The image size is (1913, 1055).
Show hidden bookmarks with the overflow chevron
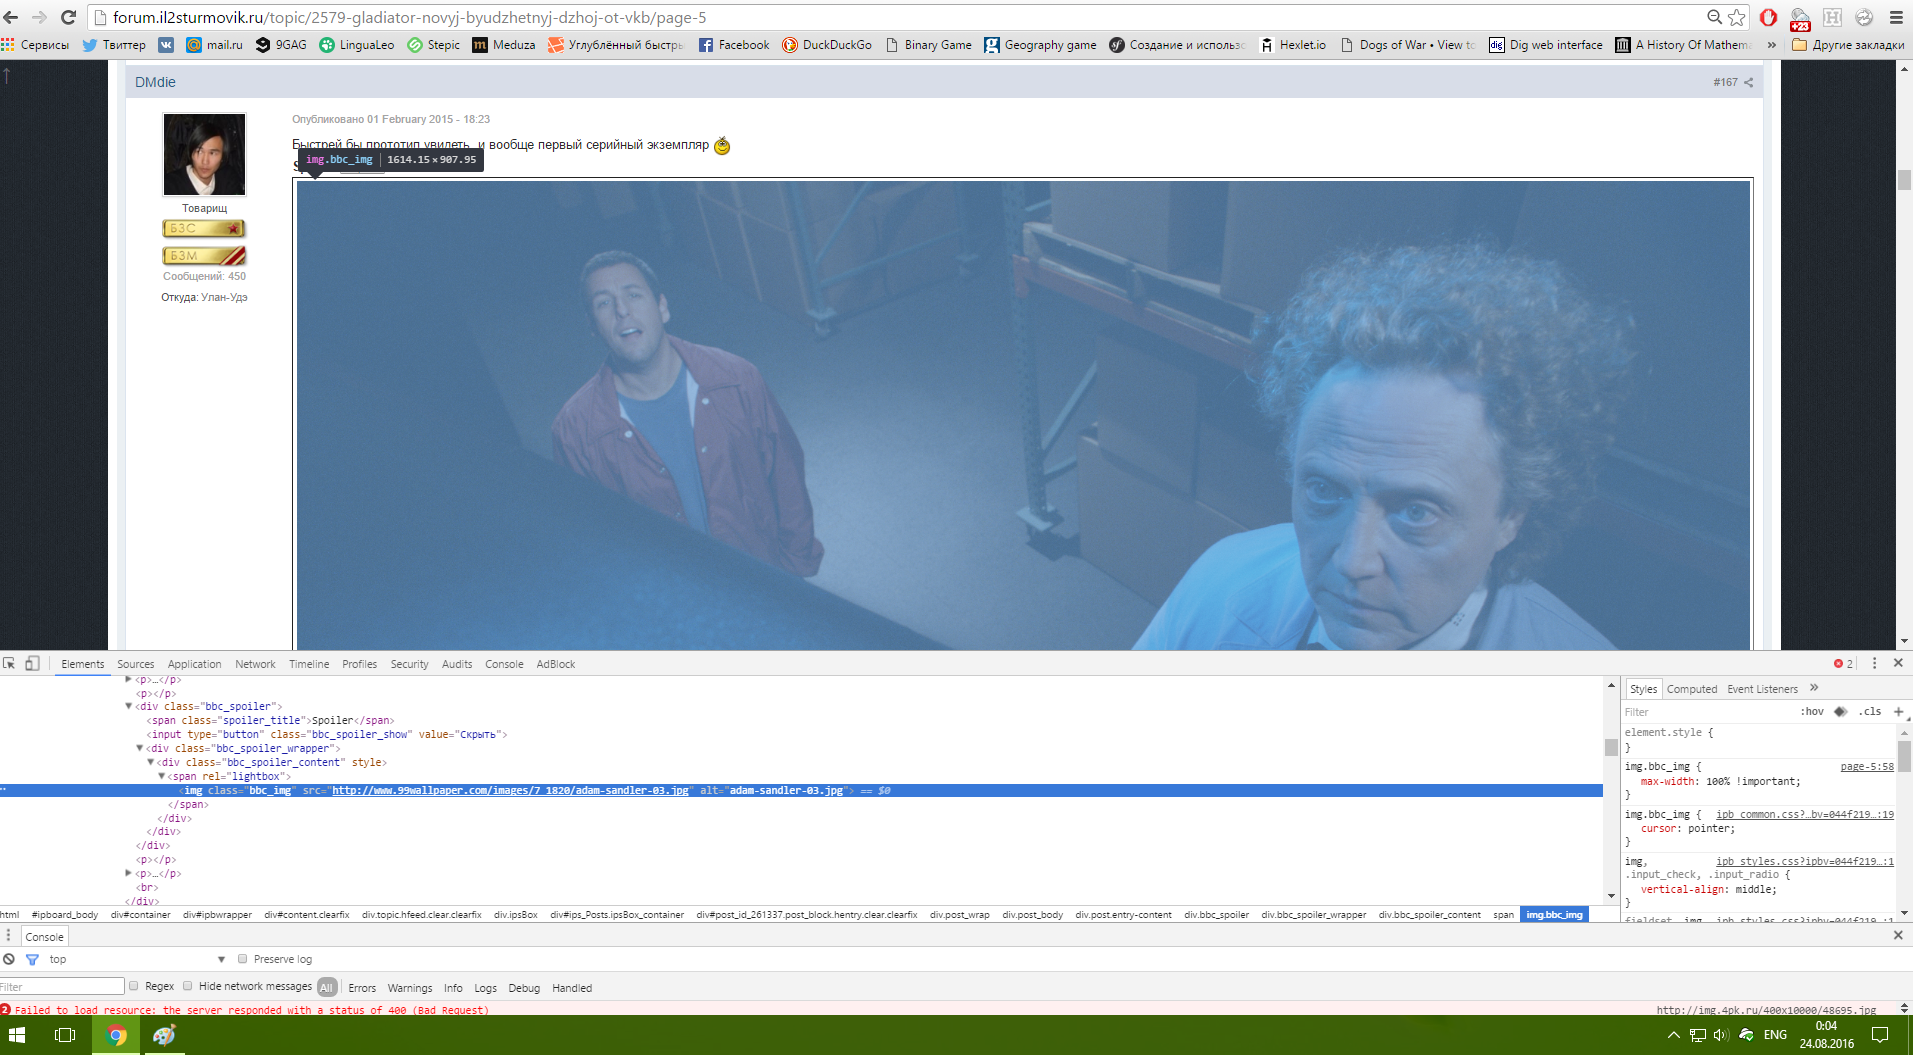click(x=1772, y=45)
